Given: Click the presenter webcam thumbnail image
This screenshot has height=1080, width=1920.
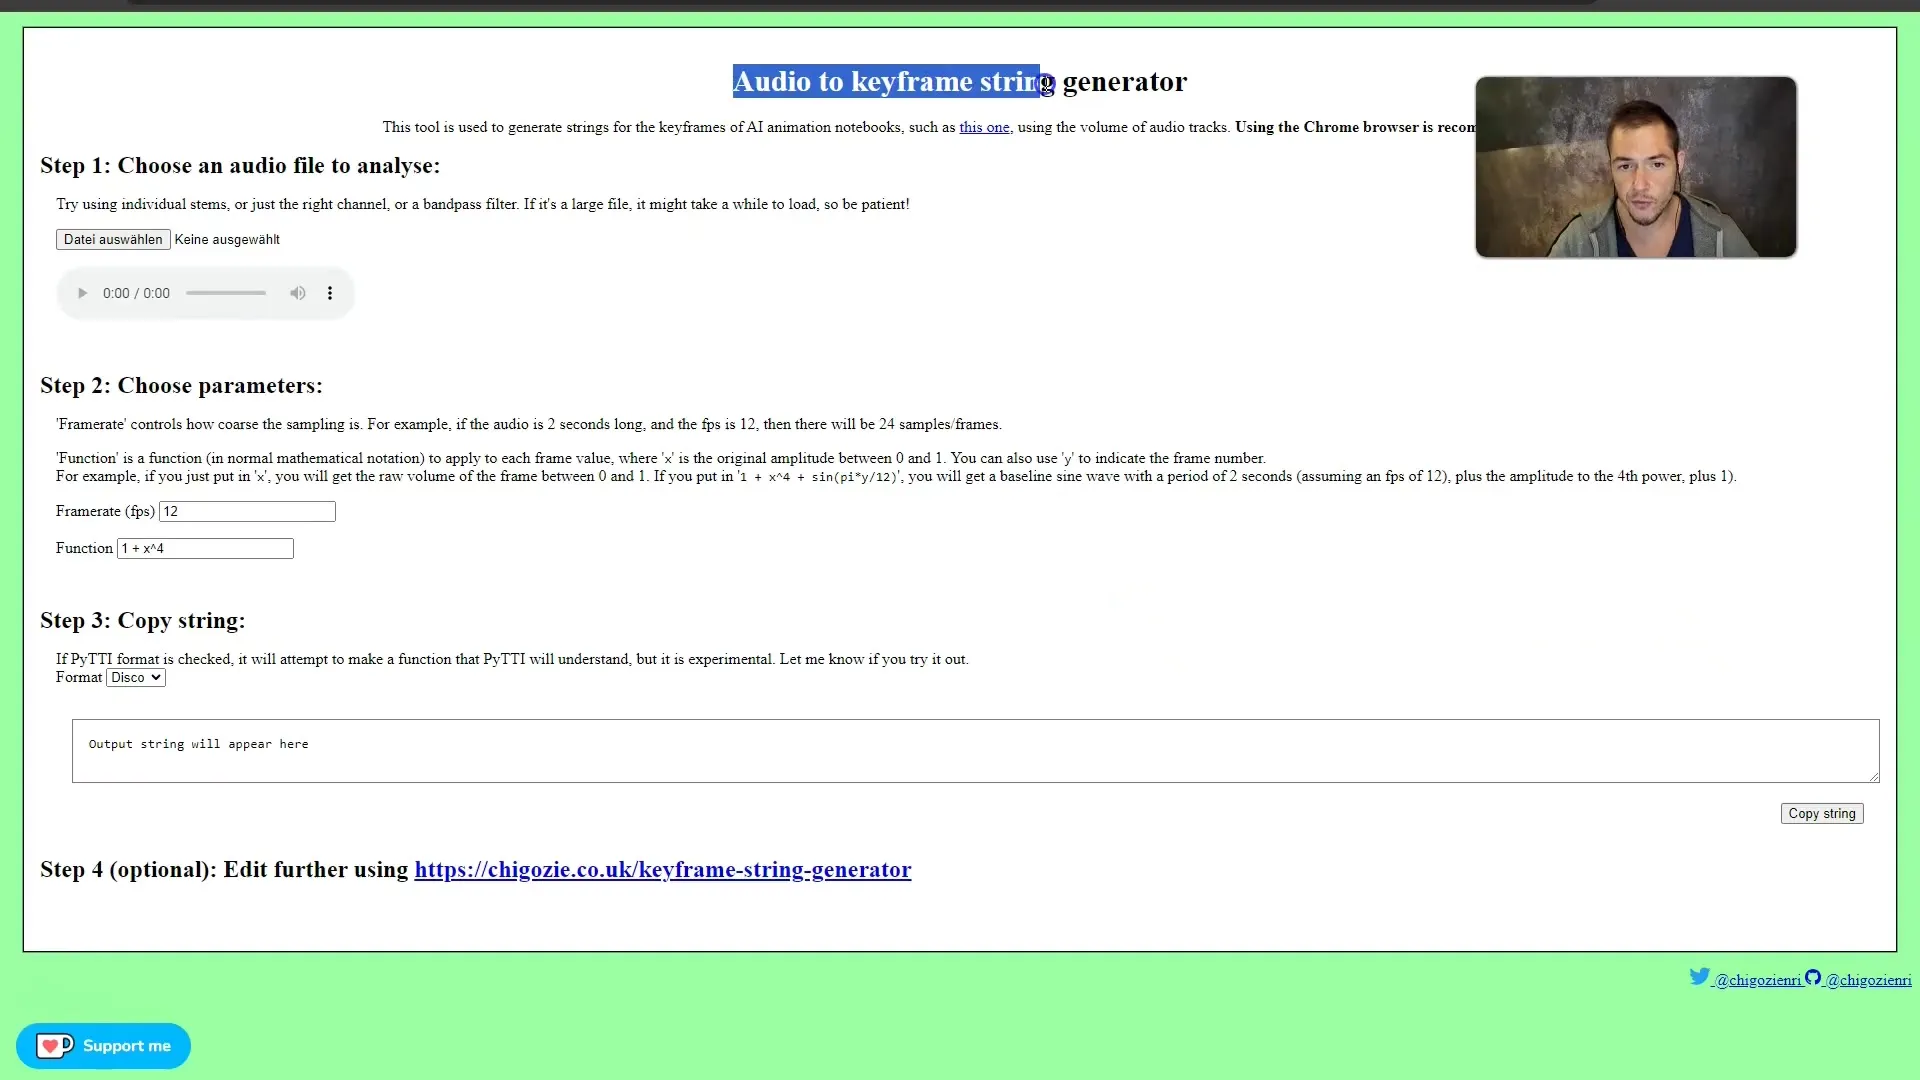Looking at the screenshot, I should point(1635,166).
